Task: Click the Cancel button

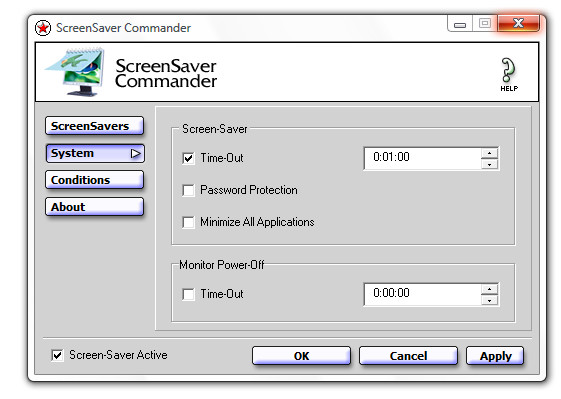Action: [408, 356]
